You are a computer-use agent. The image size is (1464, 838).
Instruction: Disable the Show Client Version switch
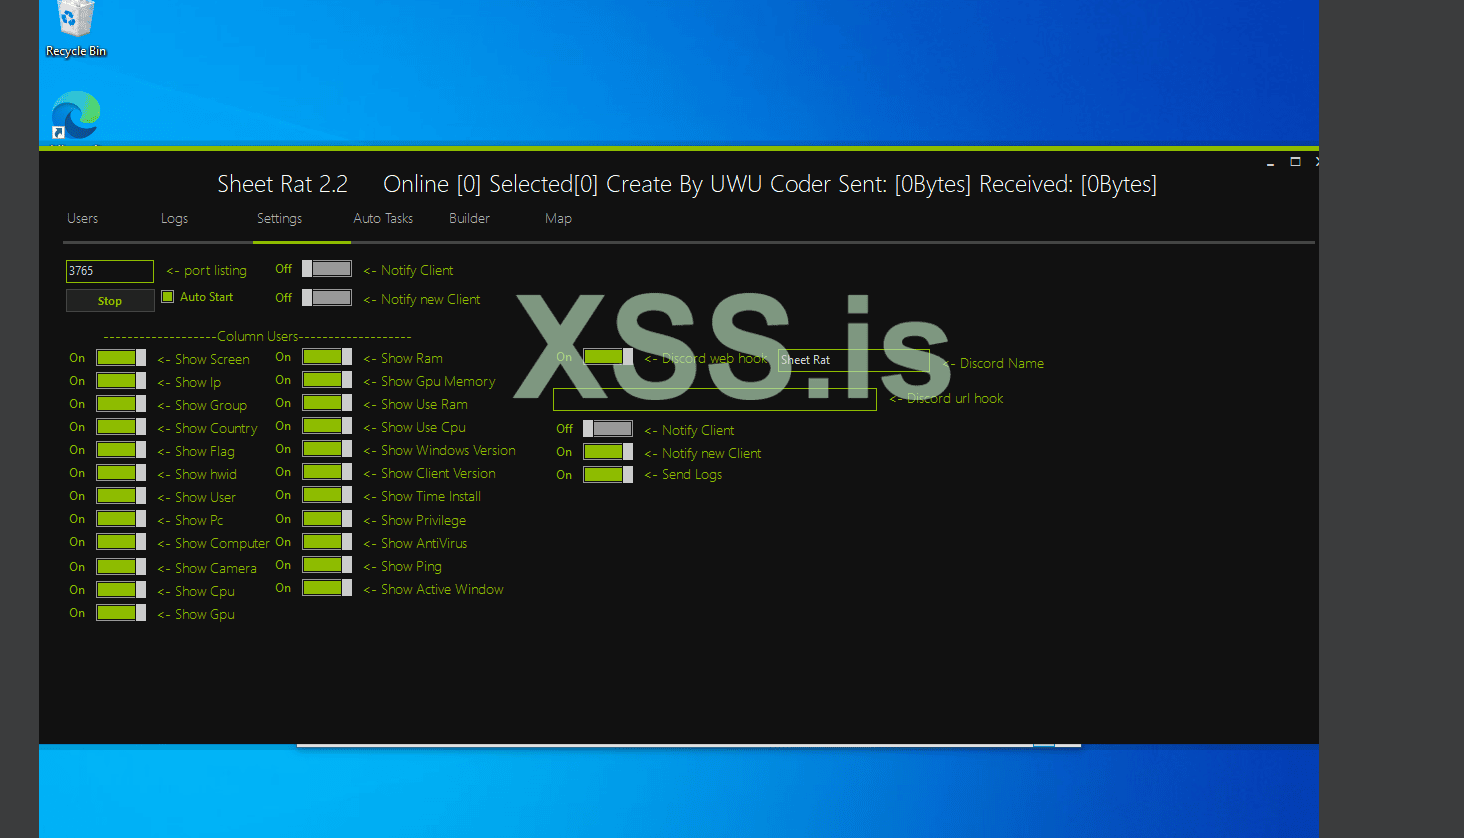pos(327,472)
